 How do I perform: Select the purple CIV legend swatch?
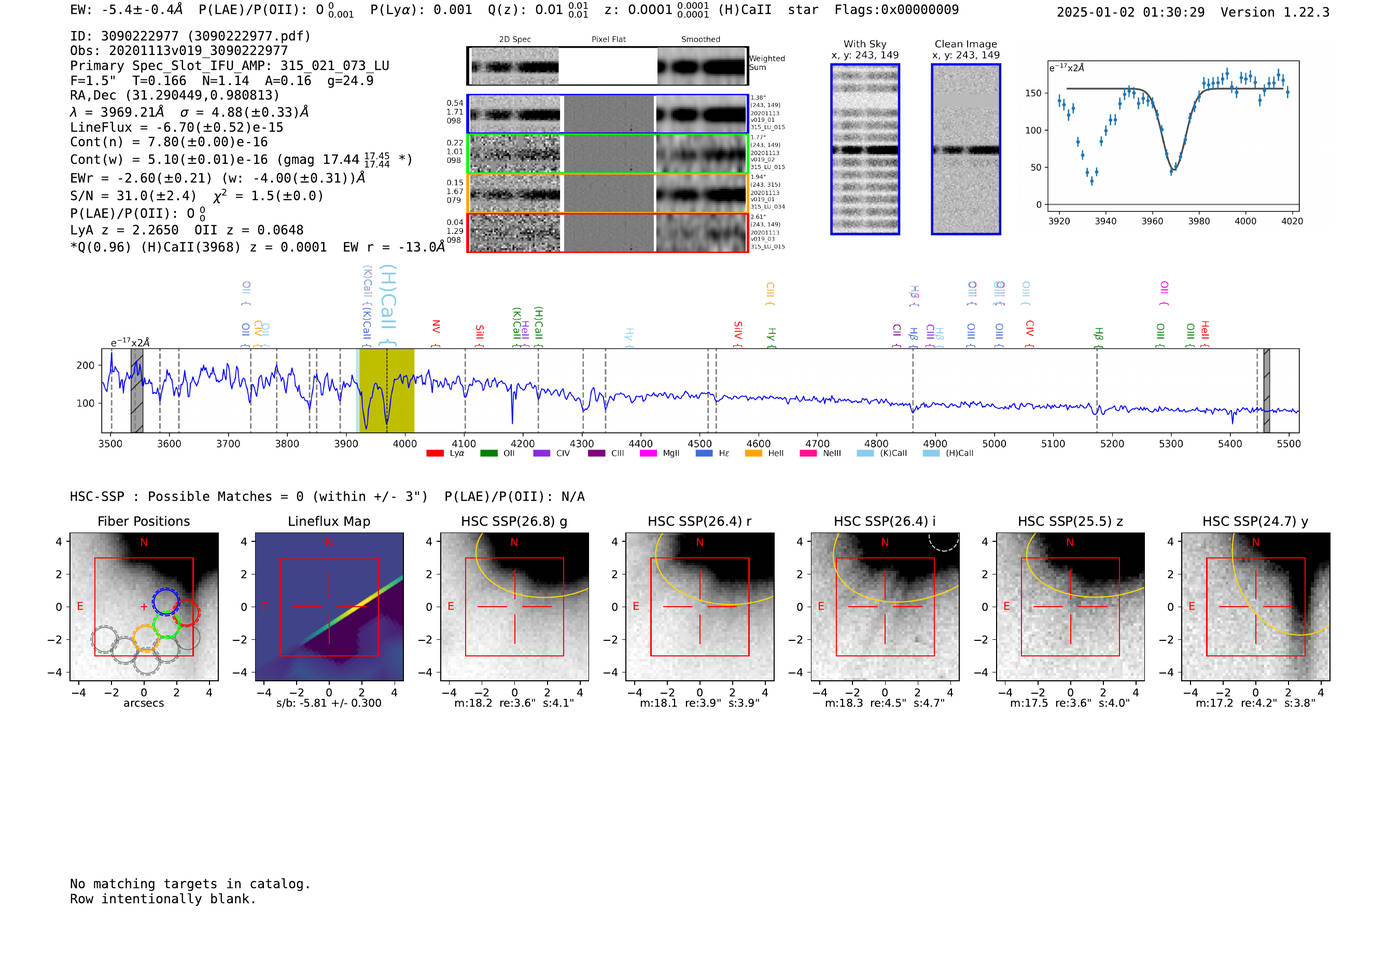(542, 453)
